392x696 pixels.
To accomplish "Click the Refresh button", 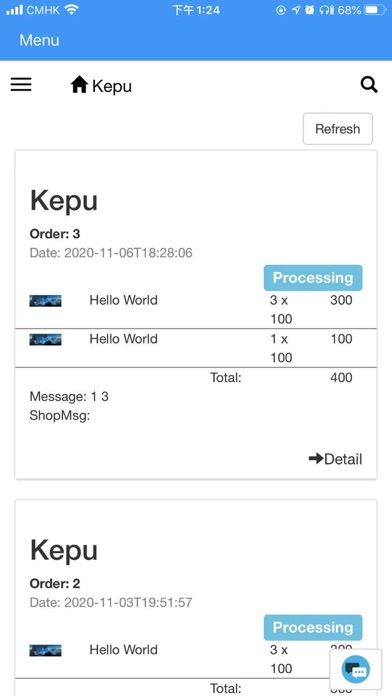I will 337,129.
